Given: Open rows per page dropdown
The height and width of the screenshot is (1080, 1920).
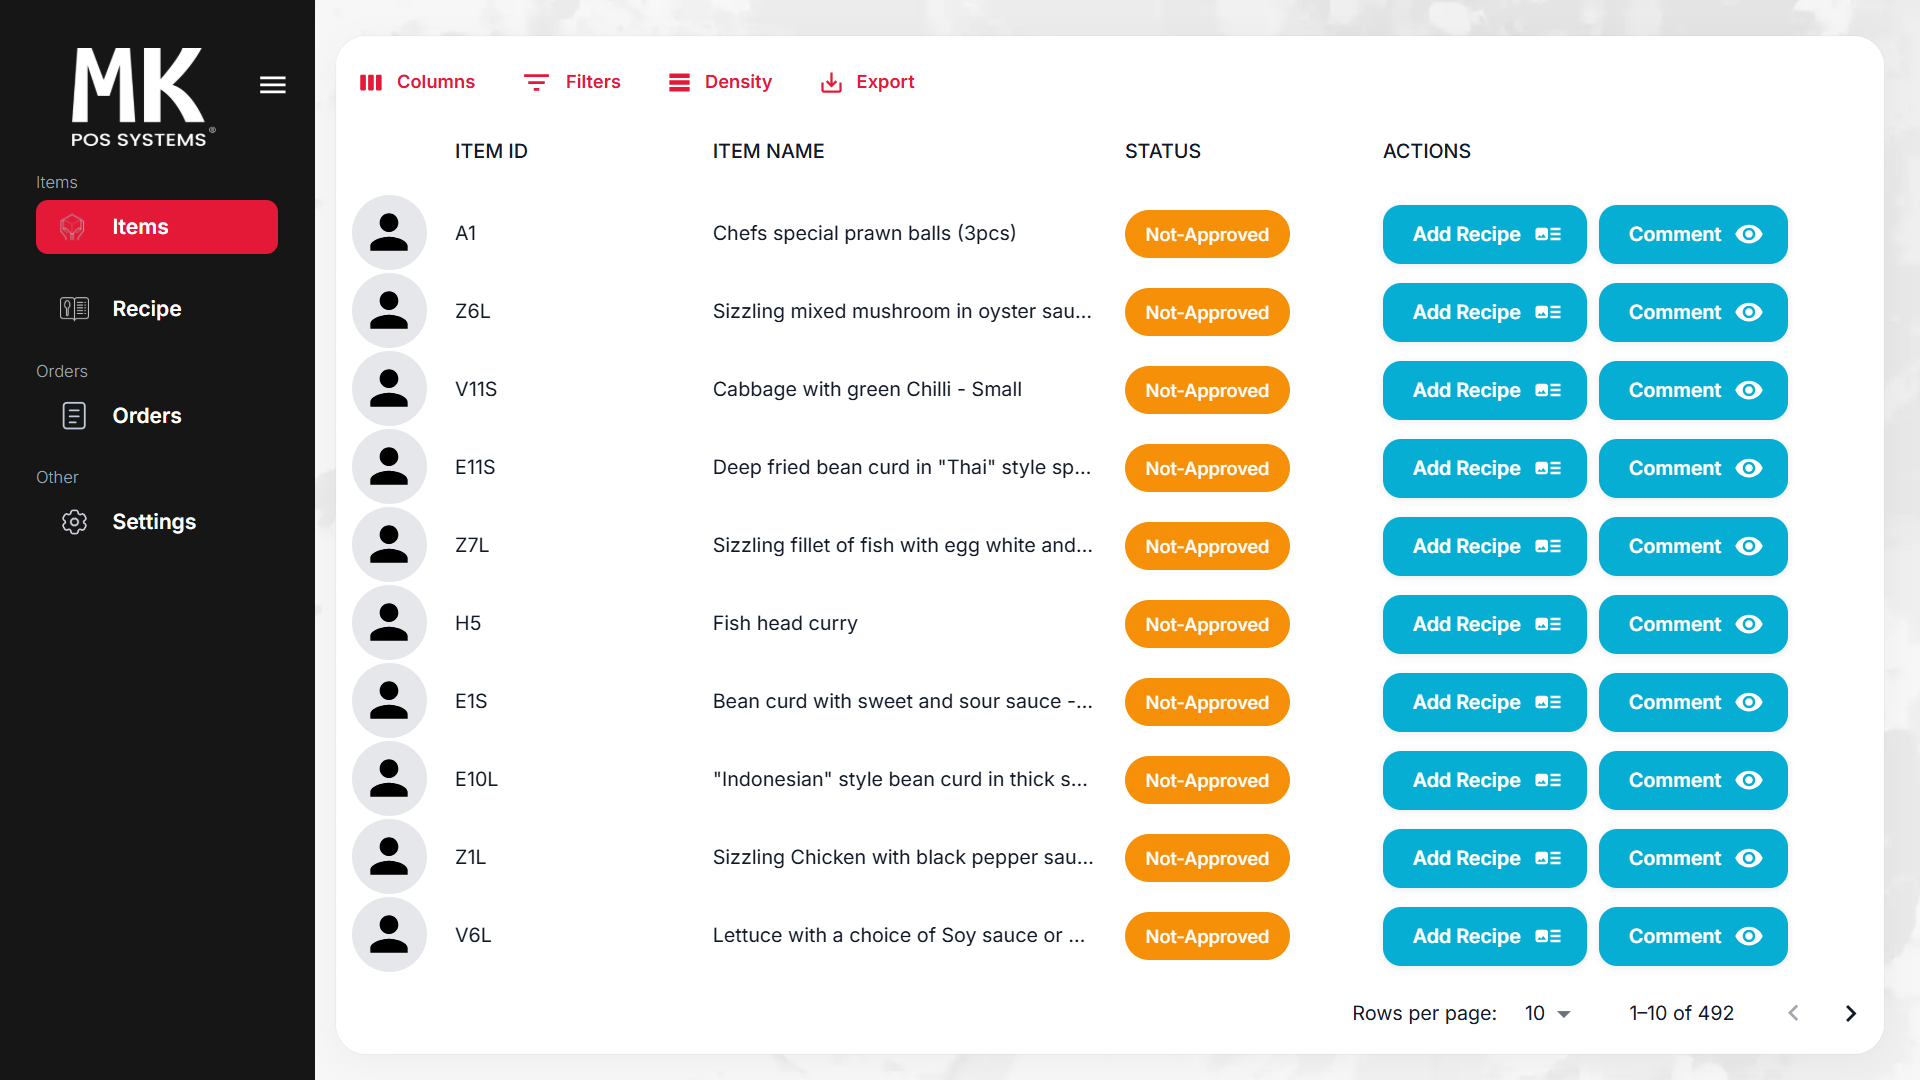Looking at the screenshot, I should 1547,1013.
